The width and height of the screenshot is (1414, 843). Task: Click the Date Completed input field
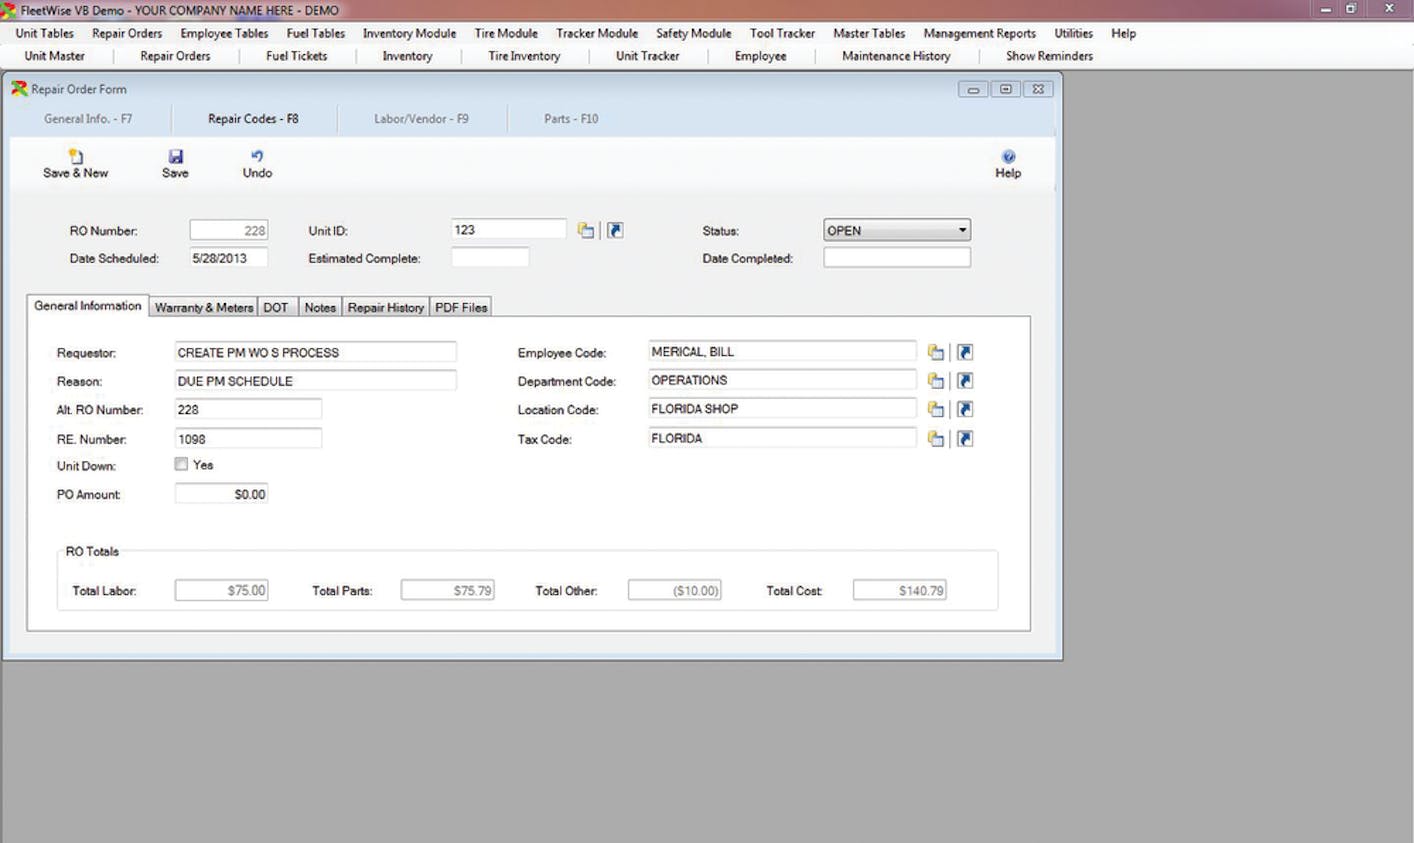coord(896,257)
